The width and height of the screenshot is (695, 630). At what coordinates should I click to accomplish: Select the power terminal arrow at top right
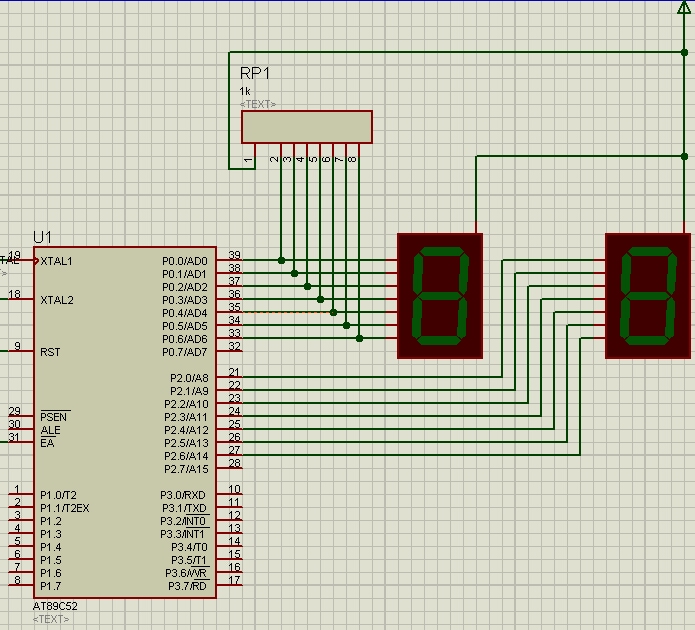(684, 9)
